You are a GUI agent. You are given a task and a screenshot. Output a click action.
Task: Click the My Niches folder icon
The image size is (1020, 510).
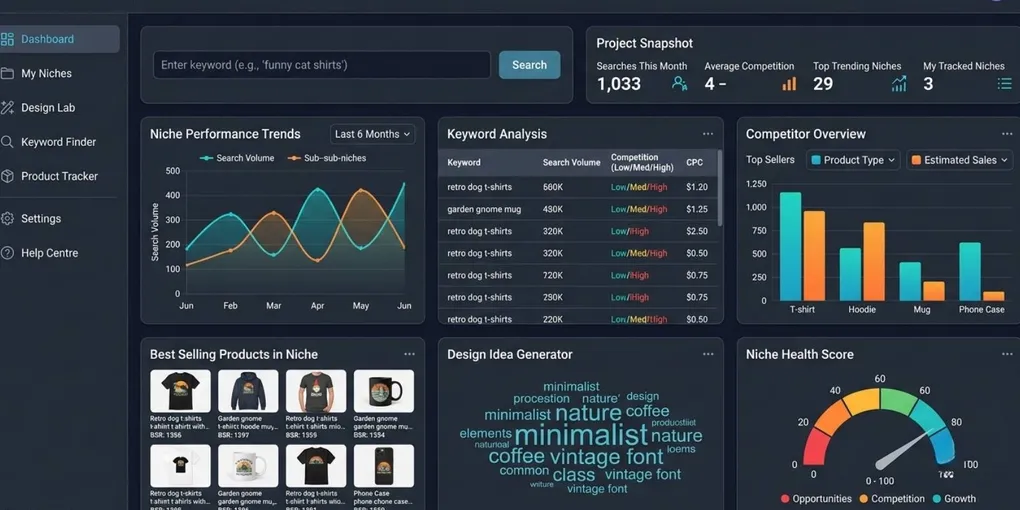(7, 74)
